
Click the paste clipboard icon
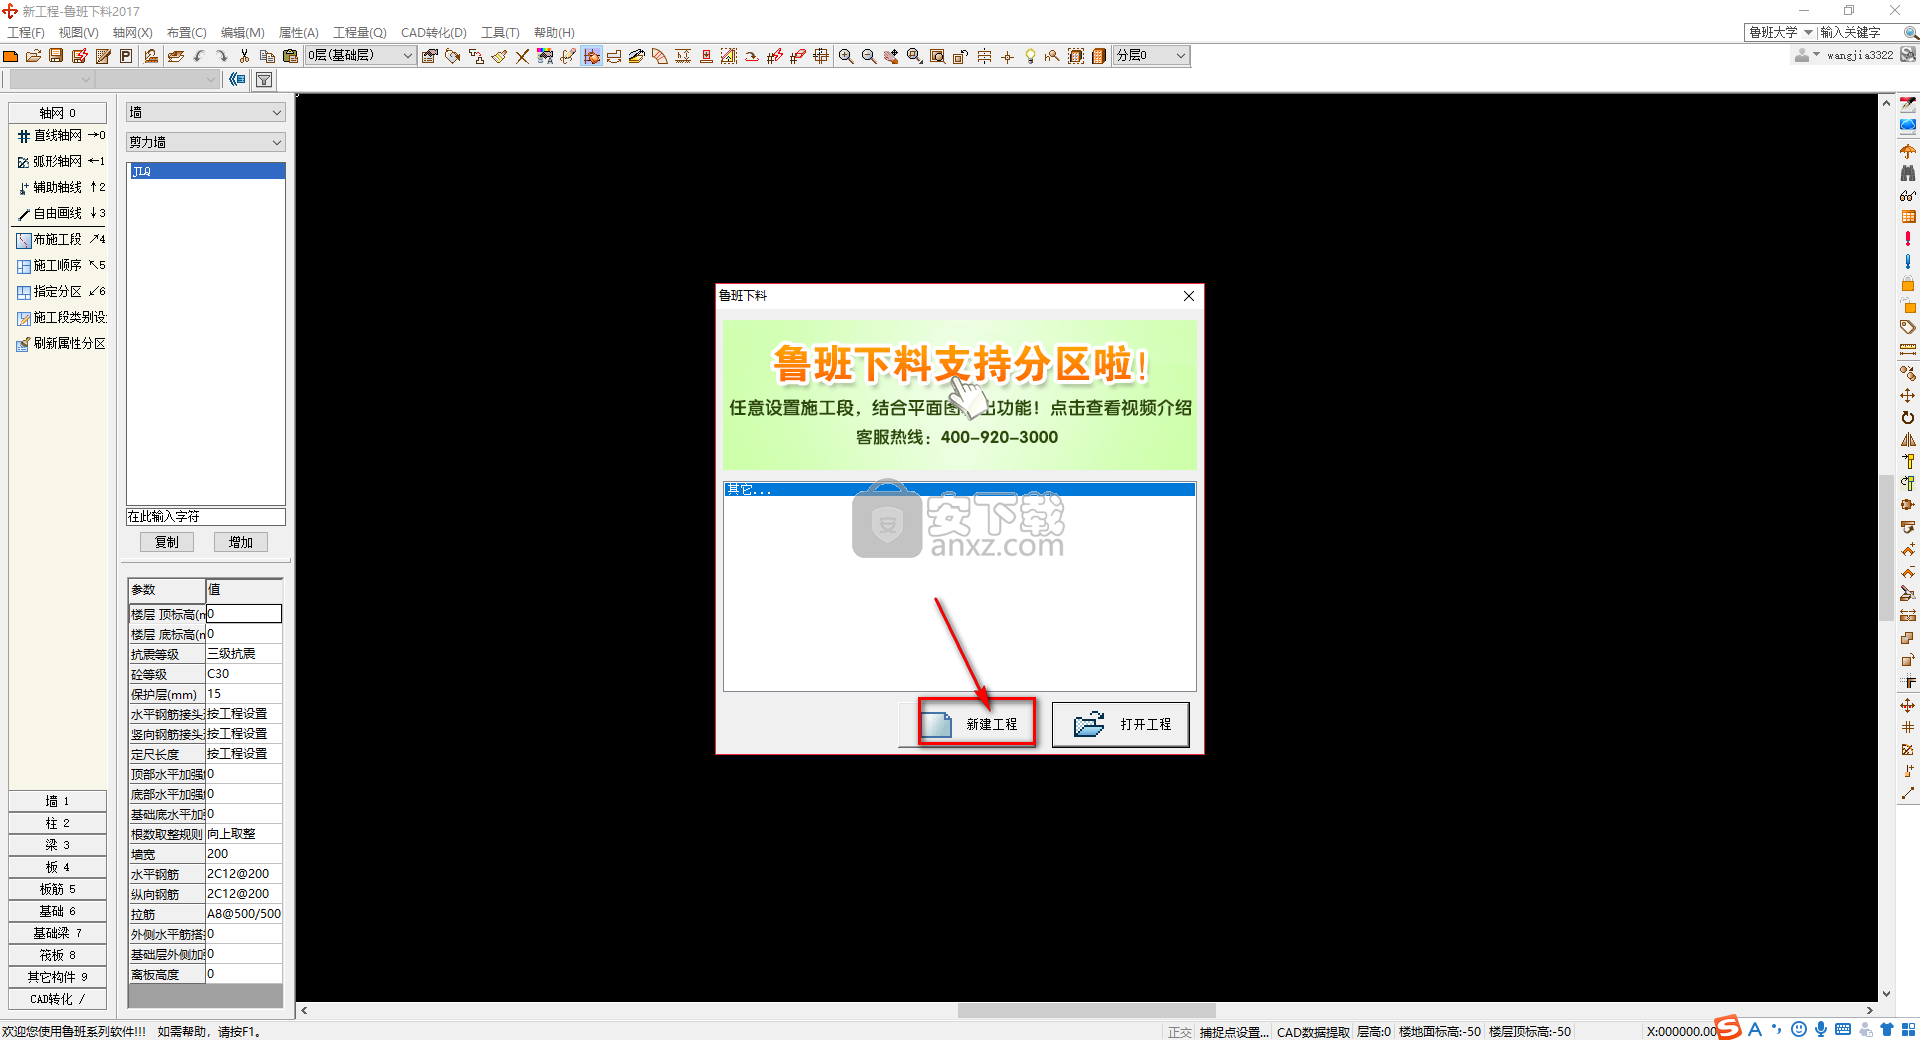290,56
